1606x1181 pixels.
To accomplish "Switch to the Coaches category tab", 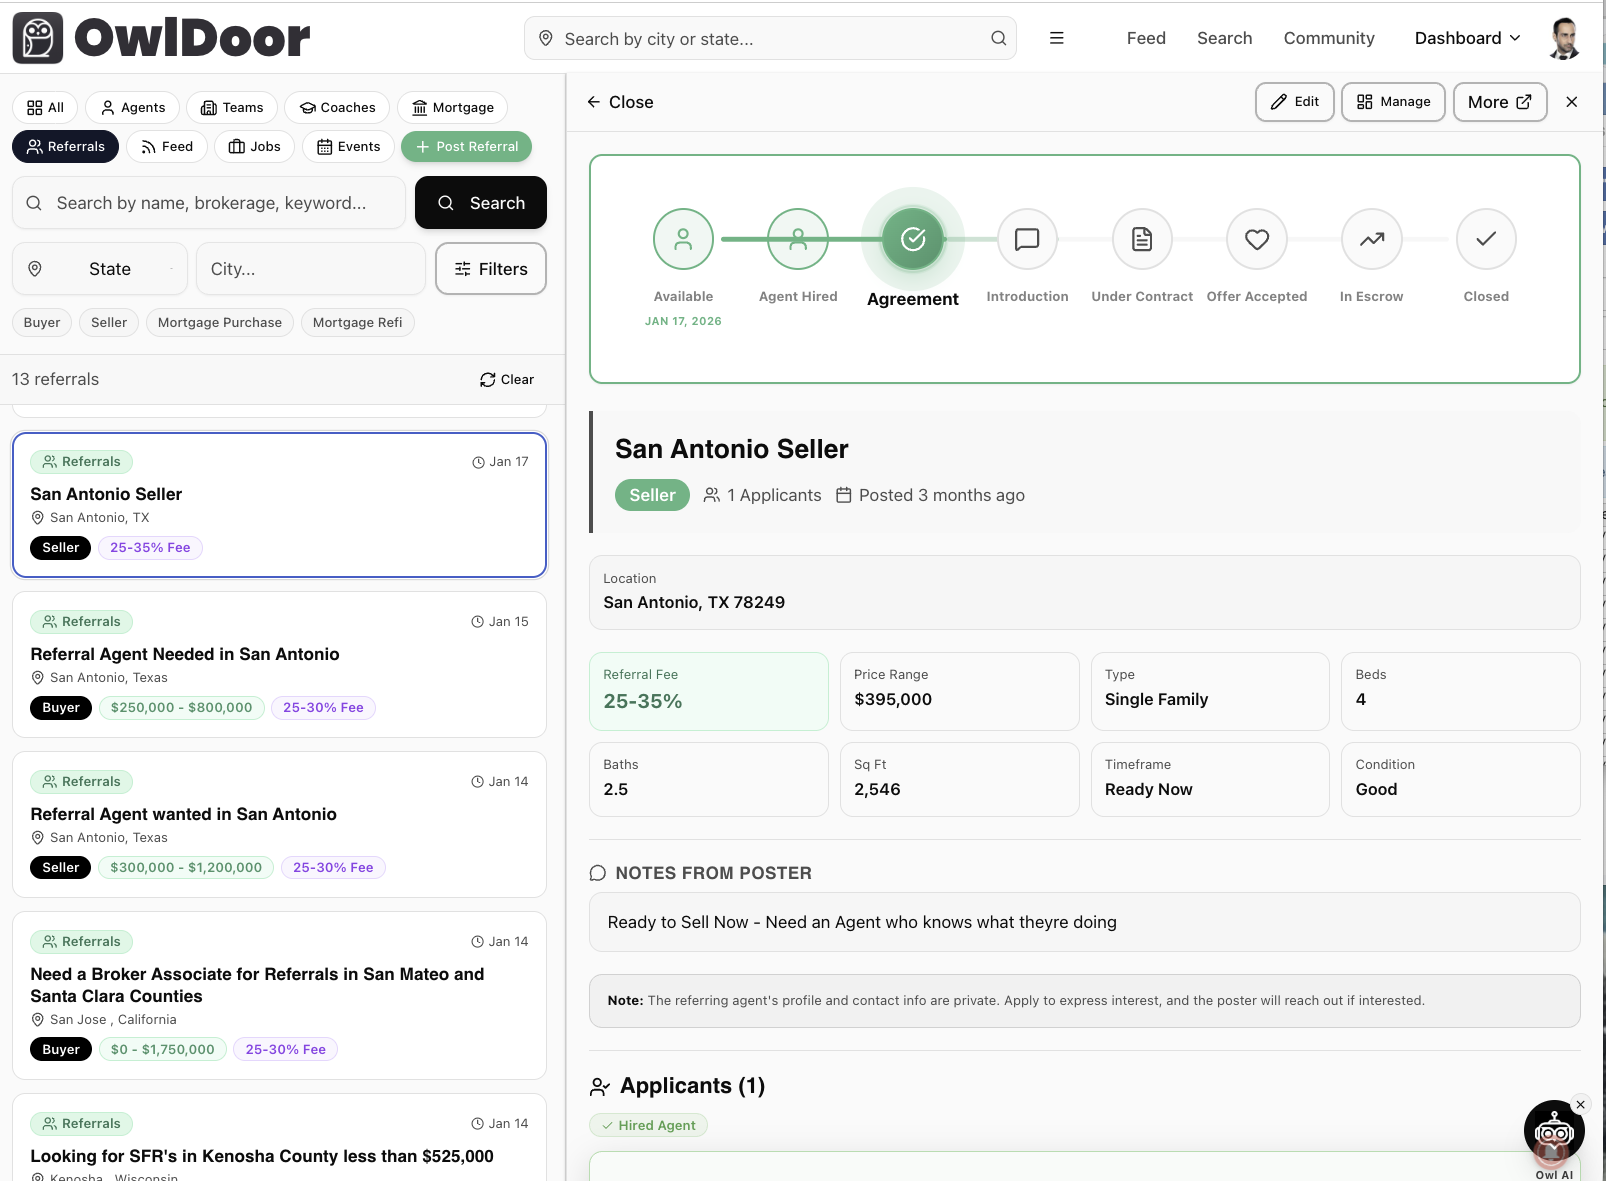I will click(338, 107).
